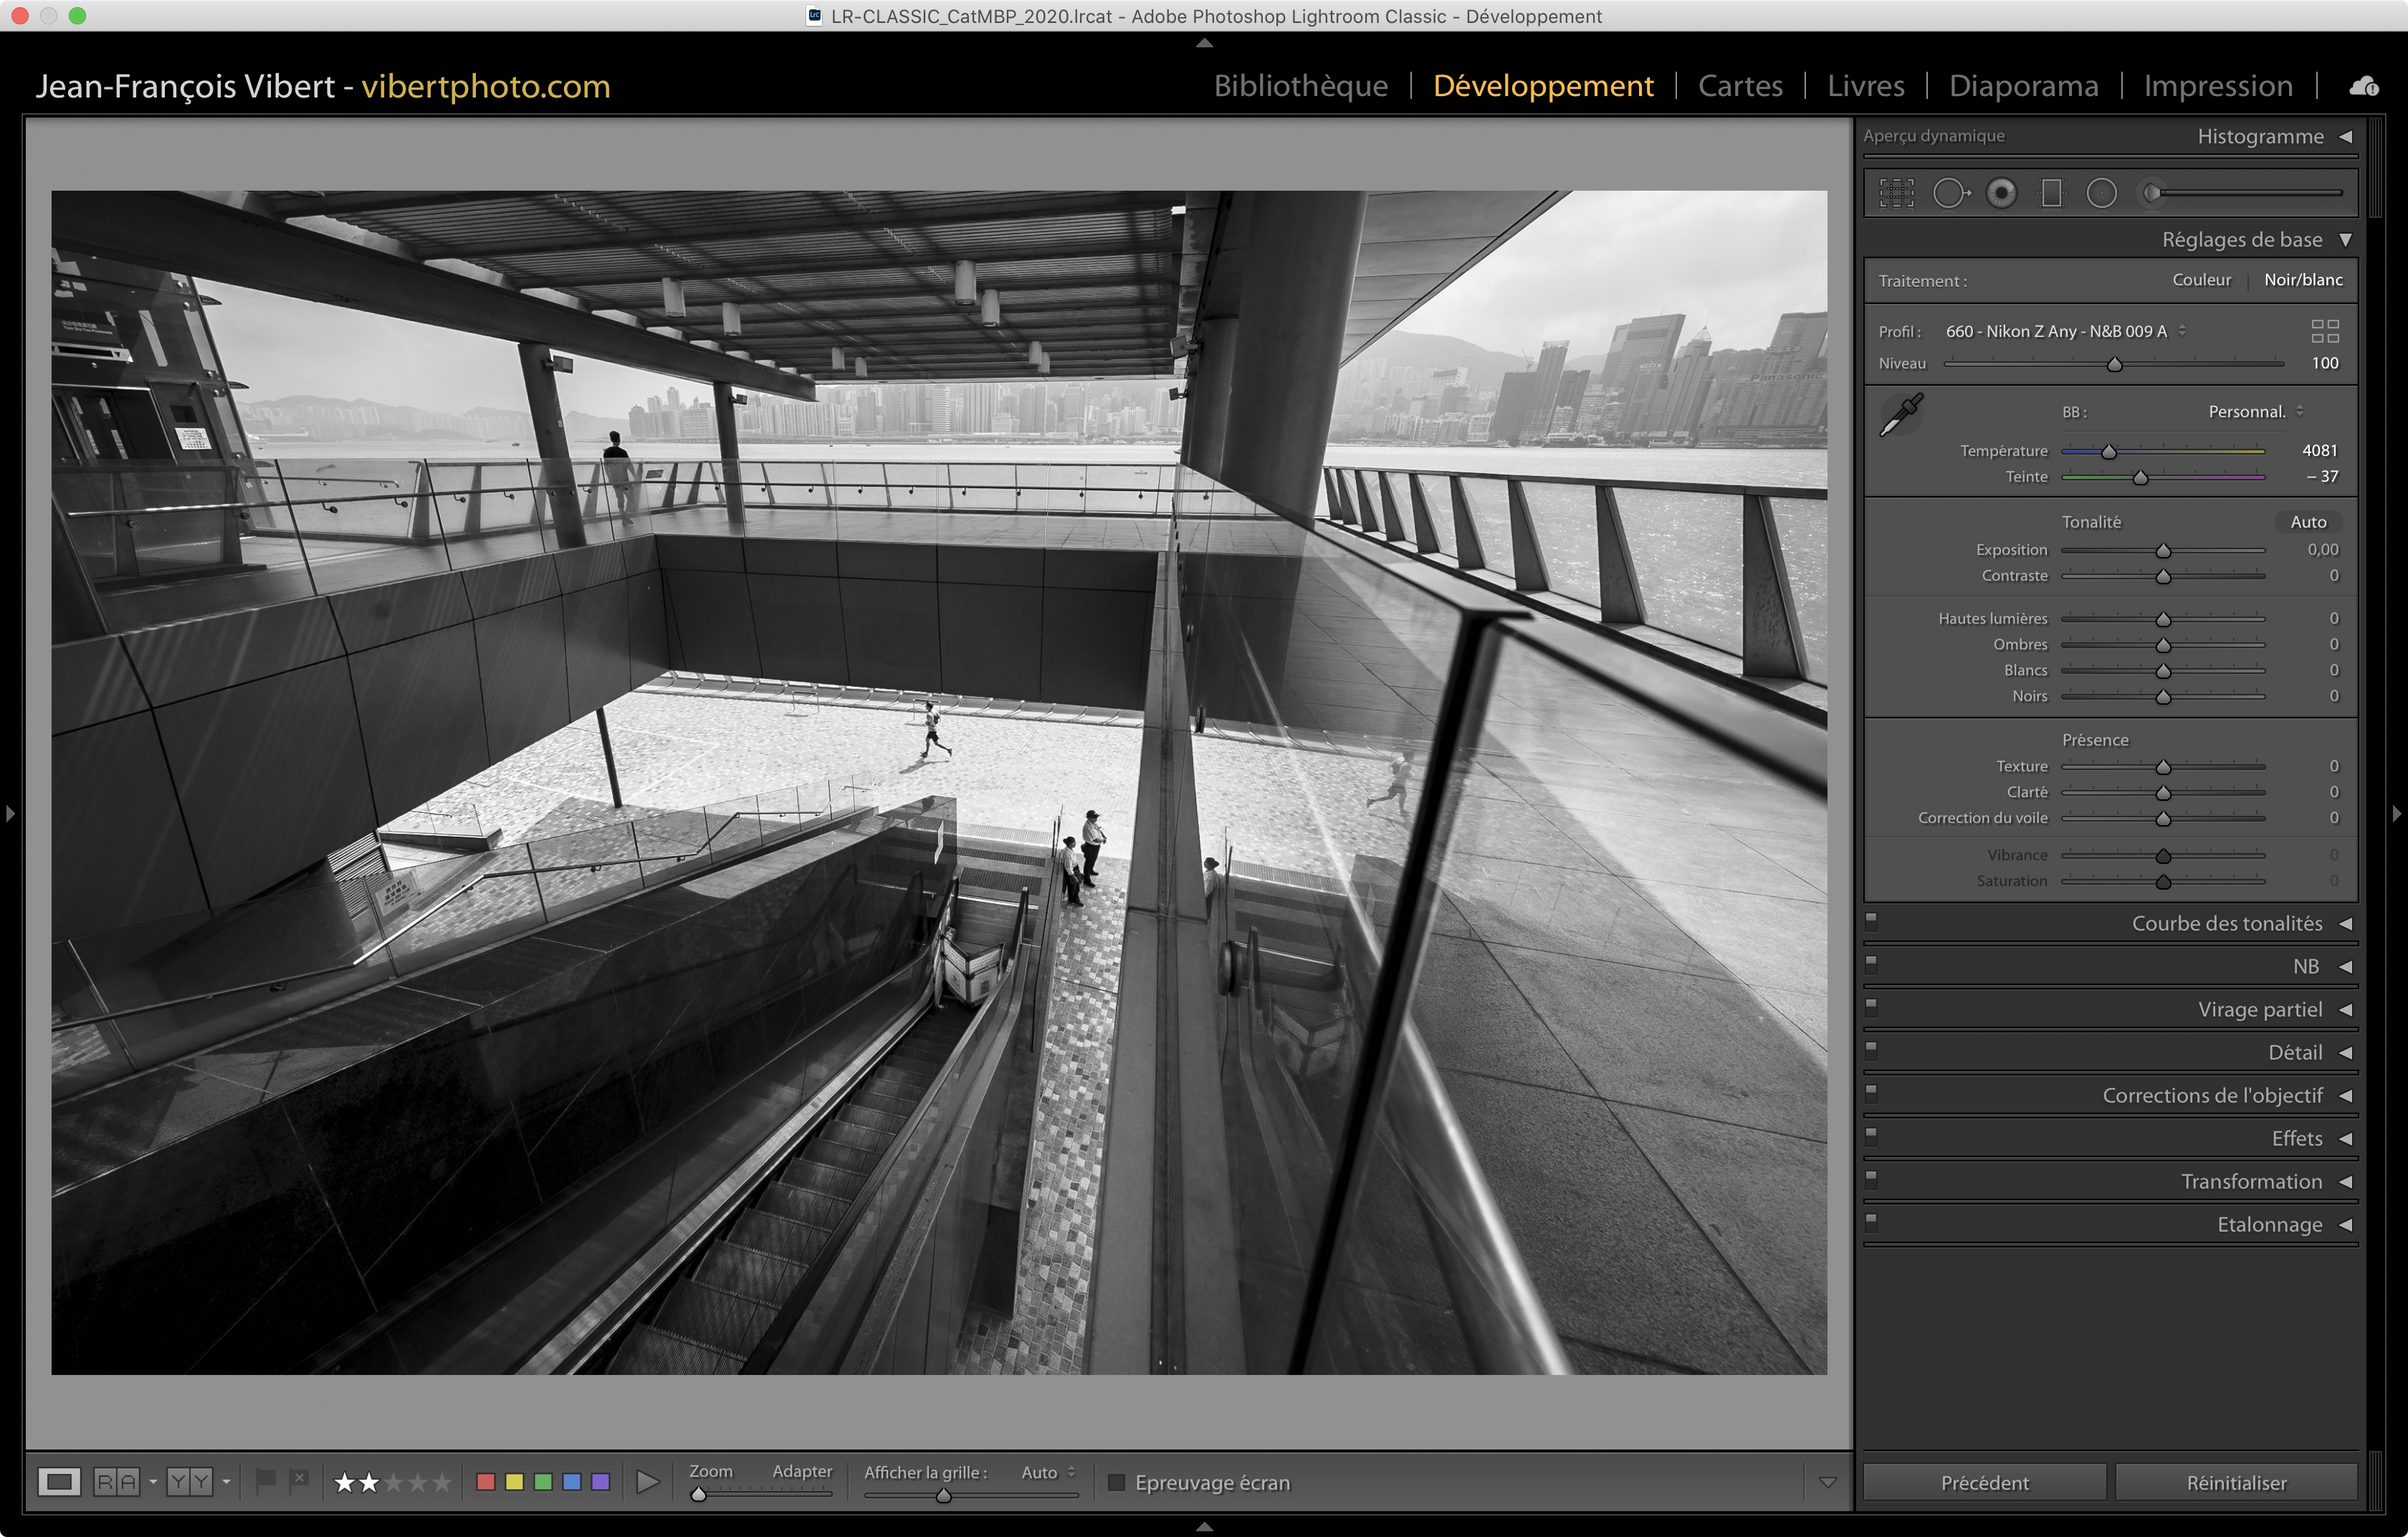Select the Radial filter tool
The width and height of the screenshot is (2408, 1537).
pyautogui.click(x=2101, y=193)
